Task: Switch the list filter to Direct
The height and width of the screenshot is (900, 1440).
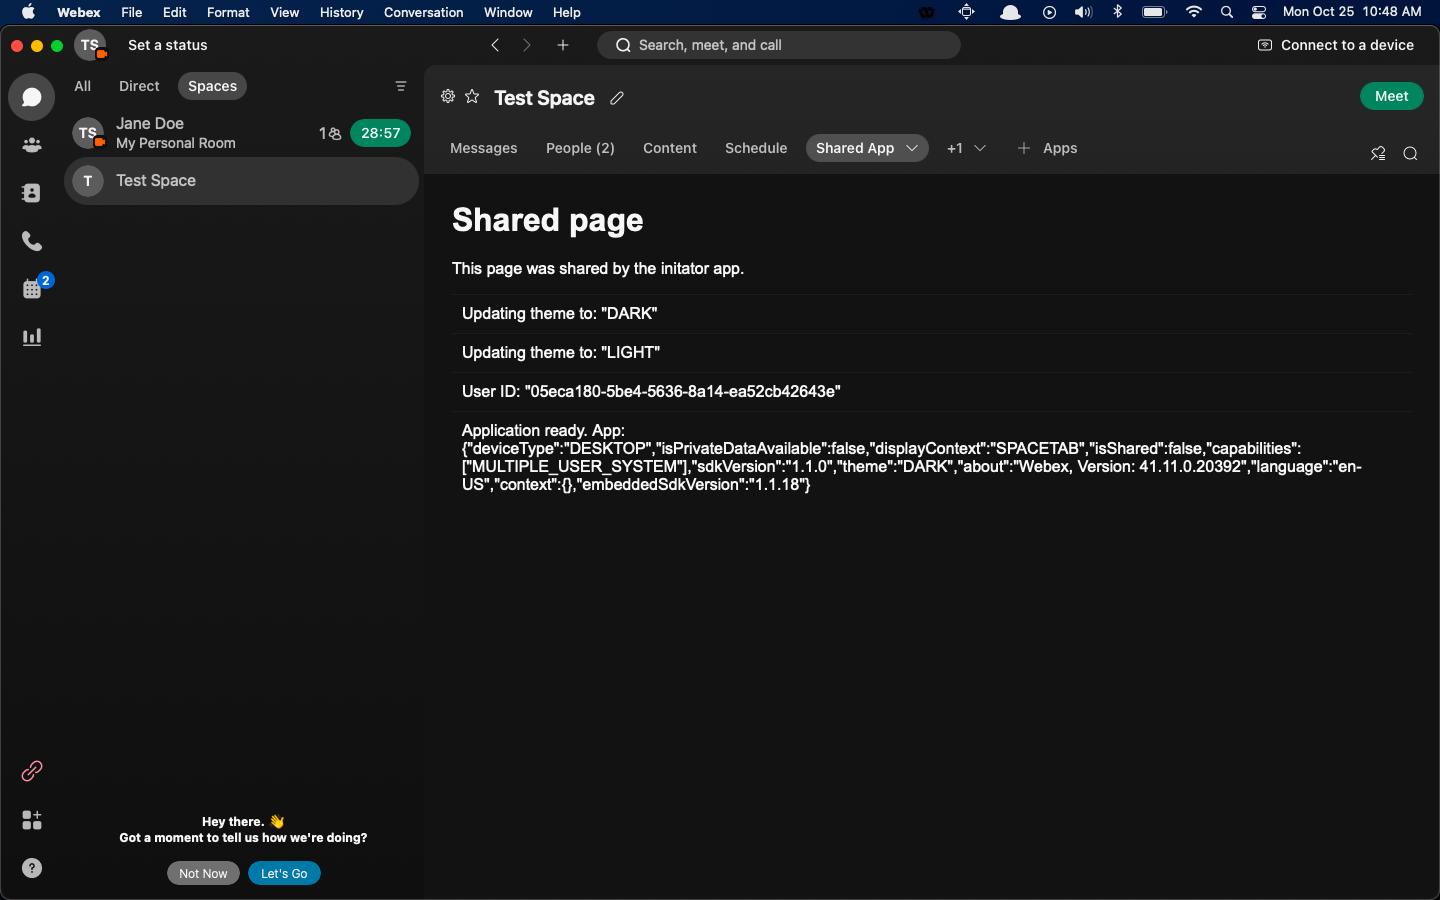Action: tap(139, 86)
